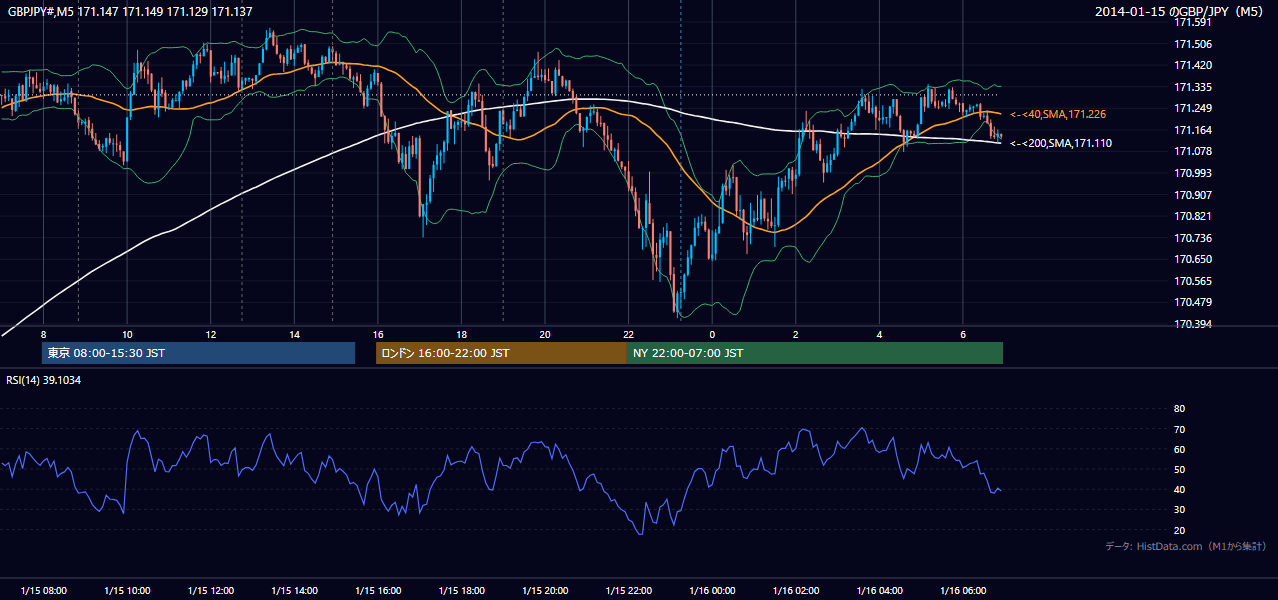Click price level 170.907 on axis

click(x=1193, y=195)
